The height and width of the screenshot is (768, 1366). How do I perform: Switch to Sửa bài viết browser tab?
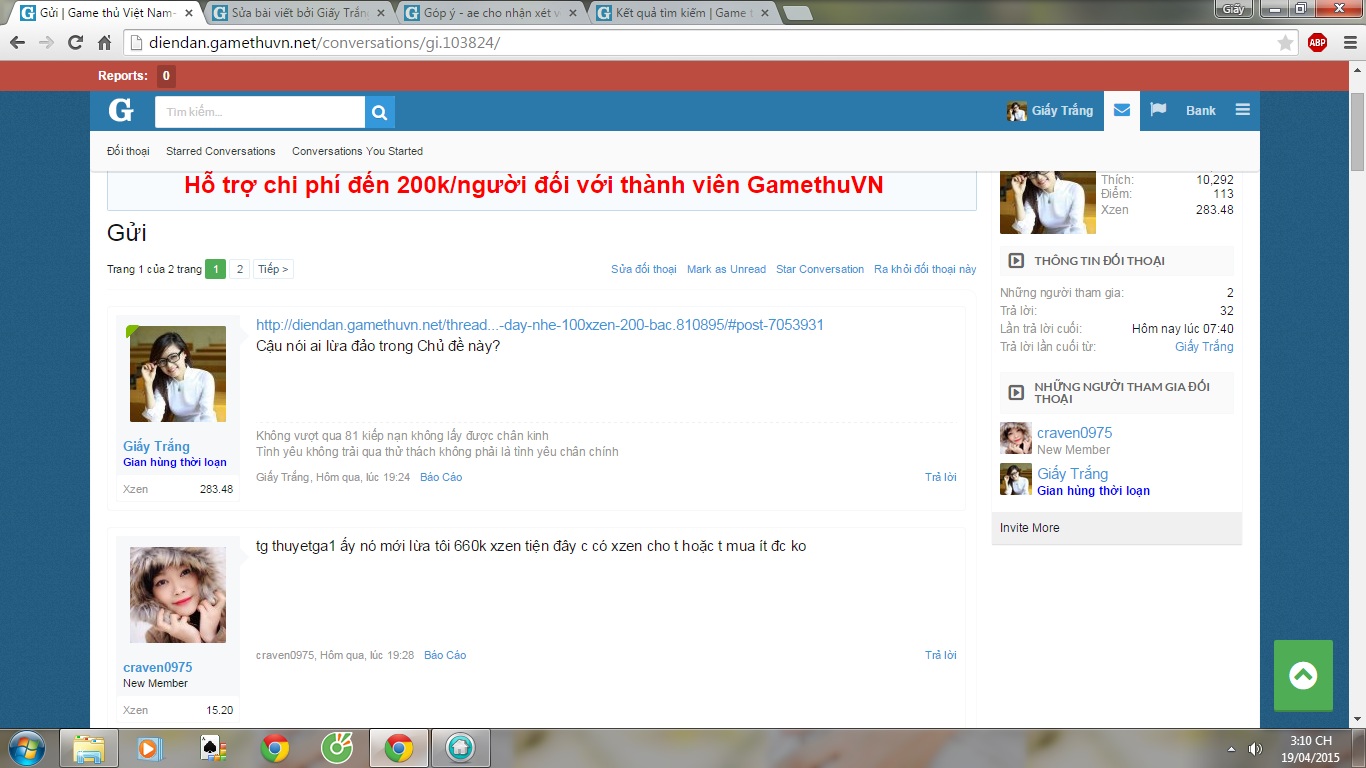[299, 13]
